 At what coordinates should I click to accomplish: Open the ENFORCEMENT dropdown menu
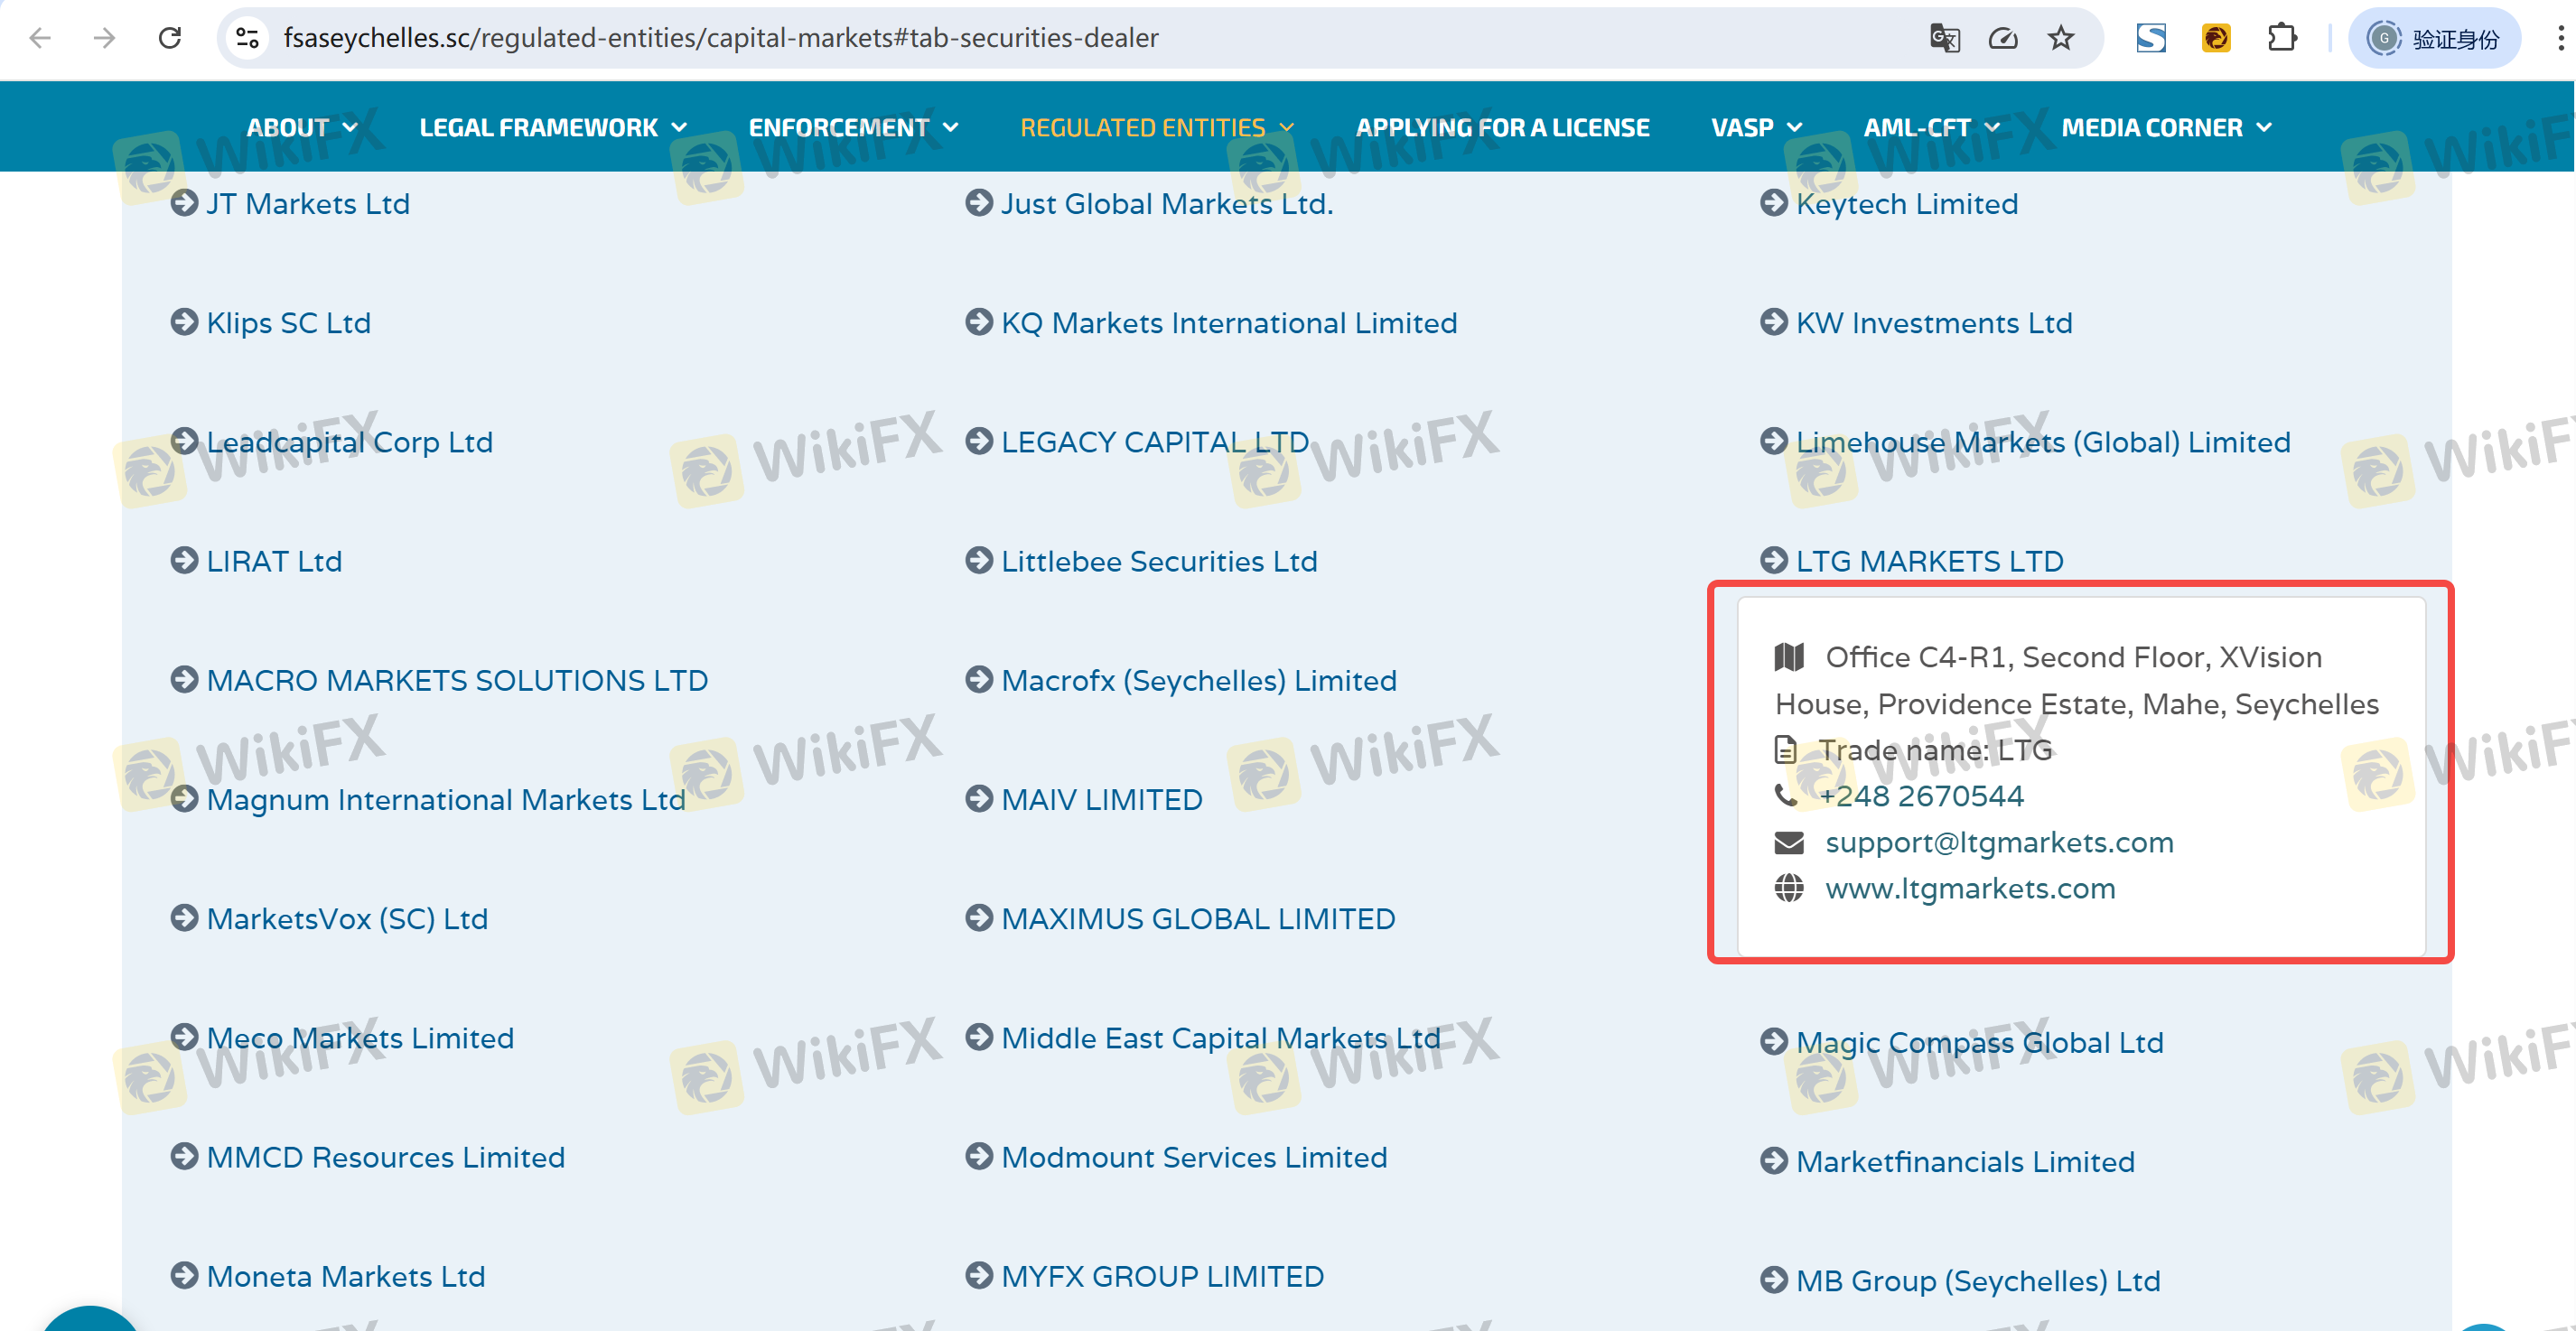(x=852, y=128)
